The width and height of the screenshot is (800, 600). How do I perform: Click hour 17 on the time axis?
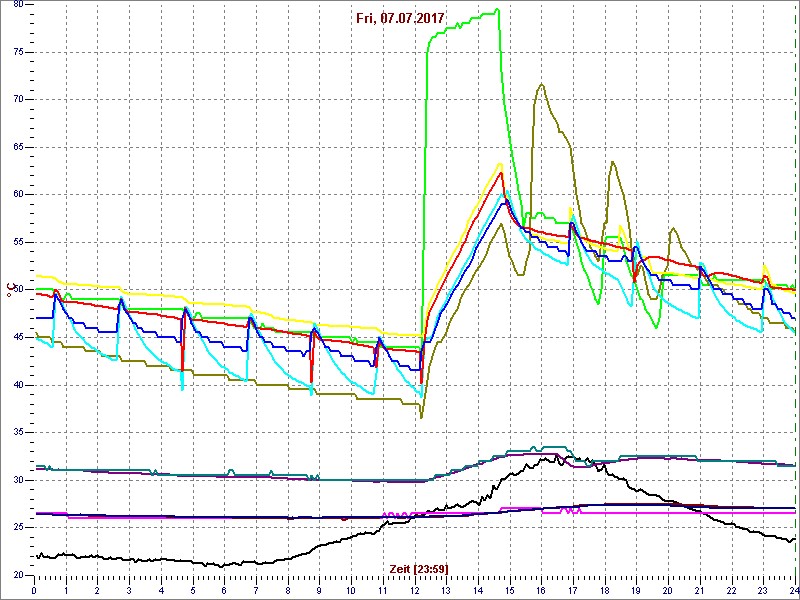point(573,590)
